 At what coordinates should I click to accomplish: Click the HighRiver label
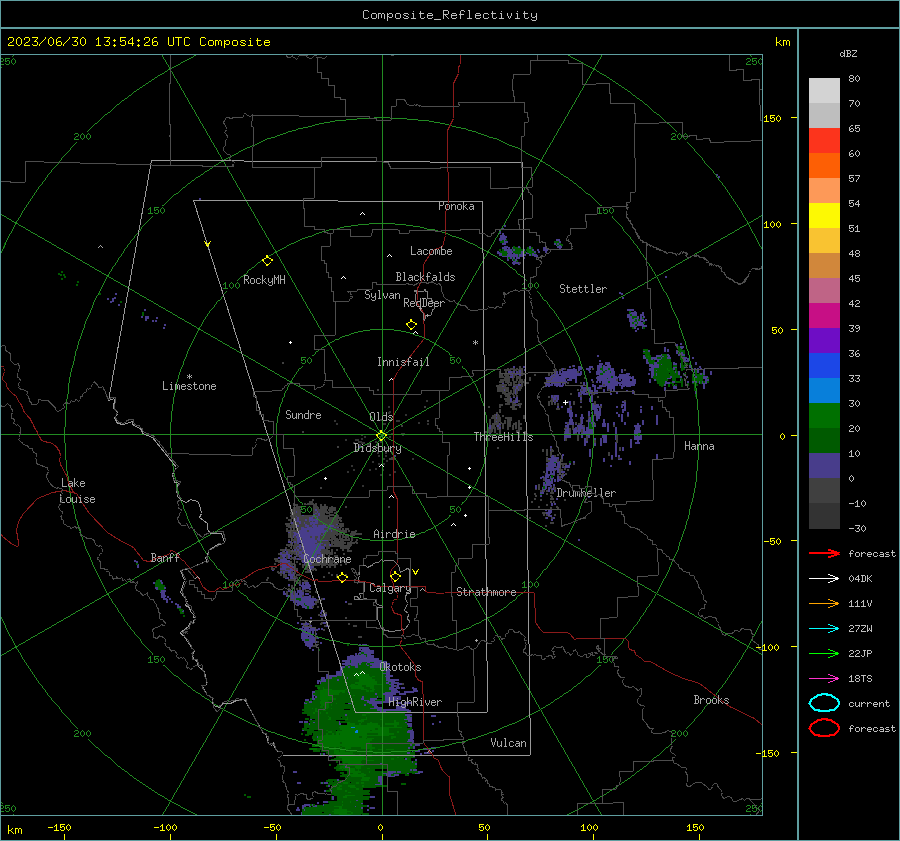[x=415, y=702]
